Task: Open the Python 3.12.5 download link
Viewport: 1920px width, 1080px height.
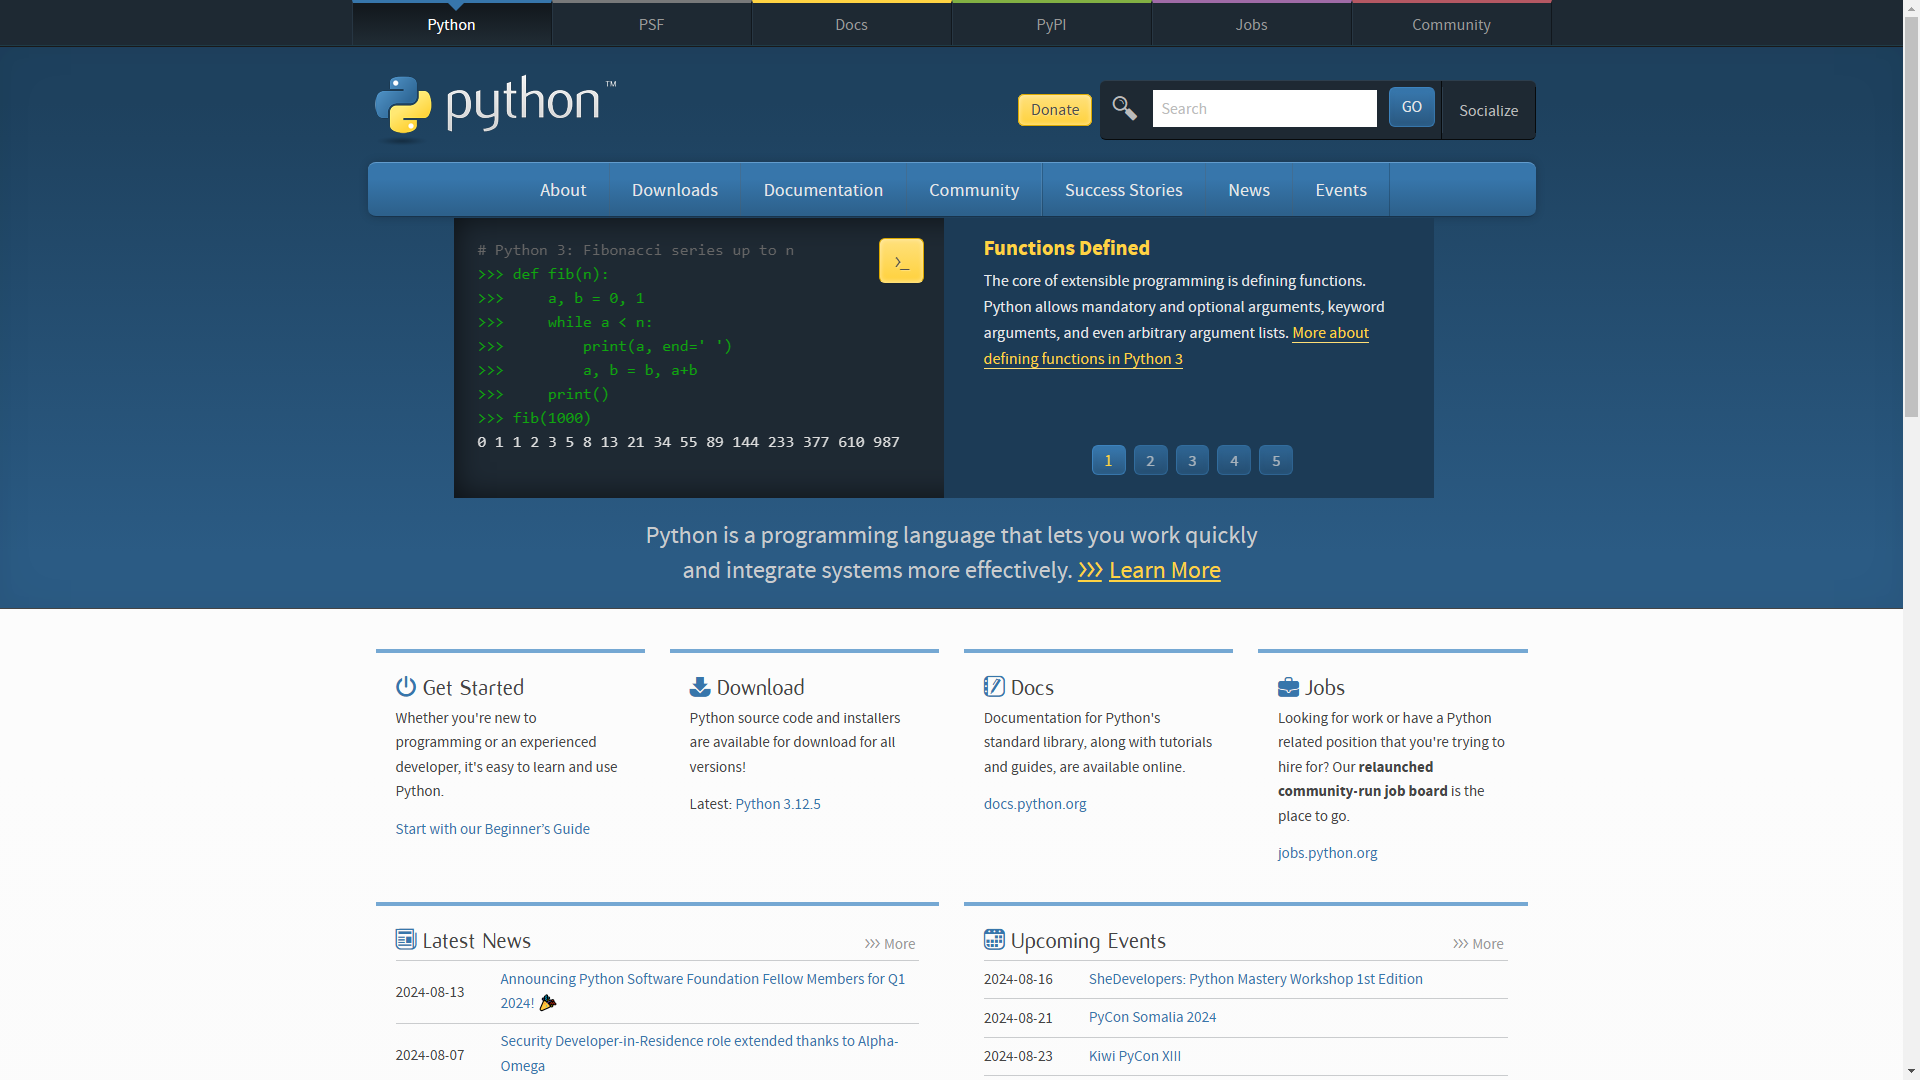Action: tap(778, 804)
